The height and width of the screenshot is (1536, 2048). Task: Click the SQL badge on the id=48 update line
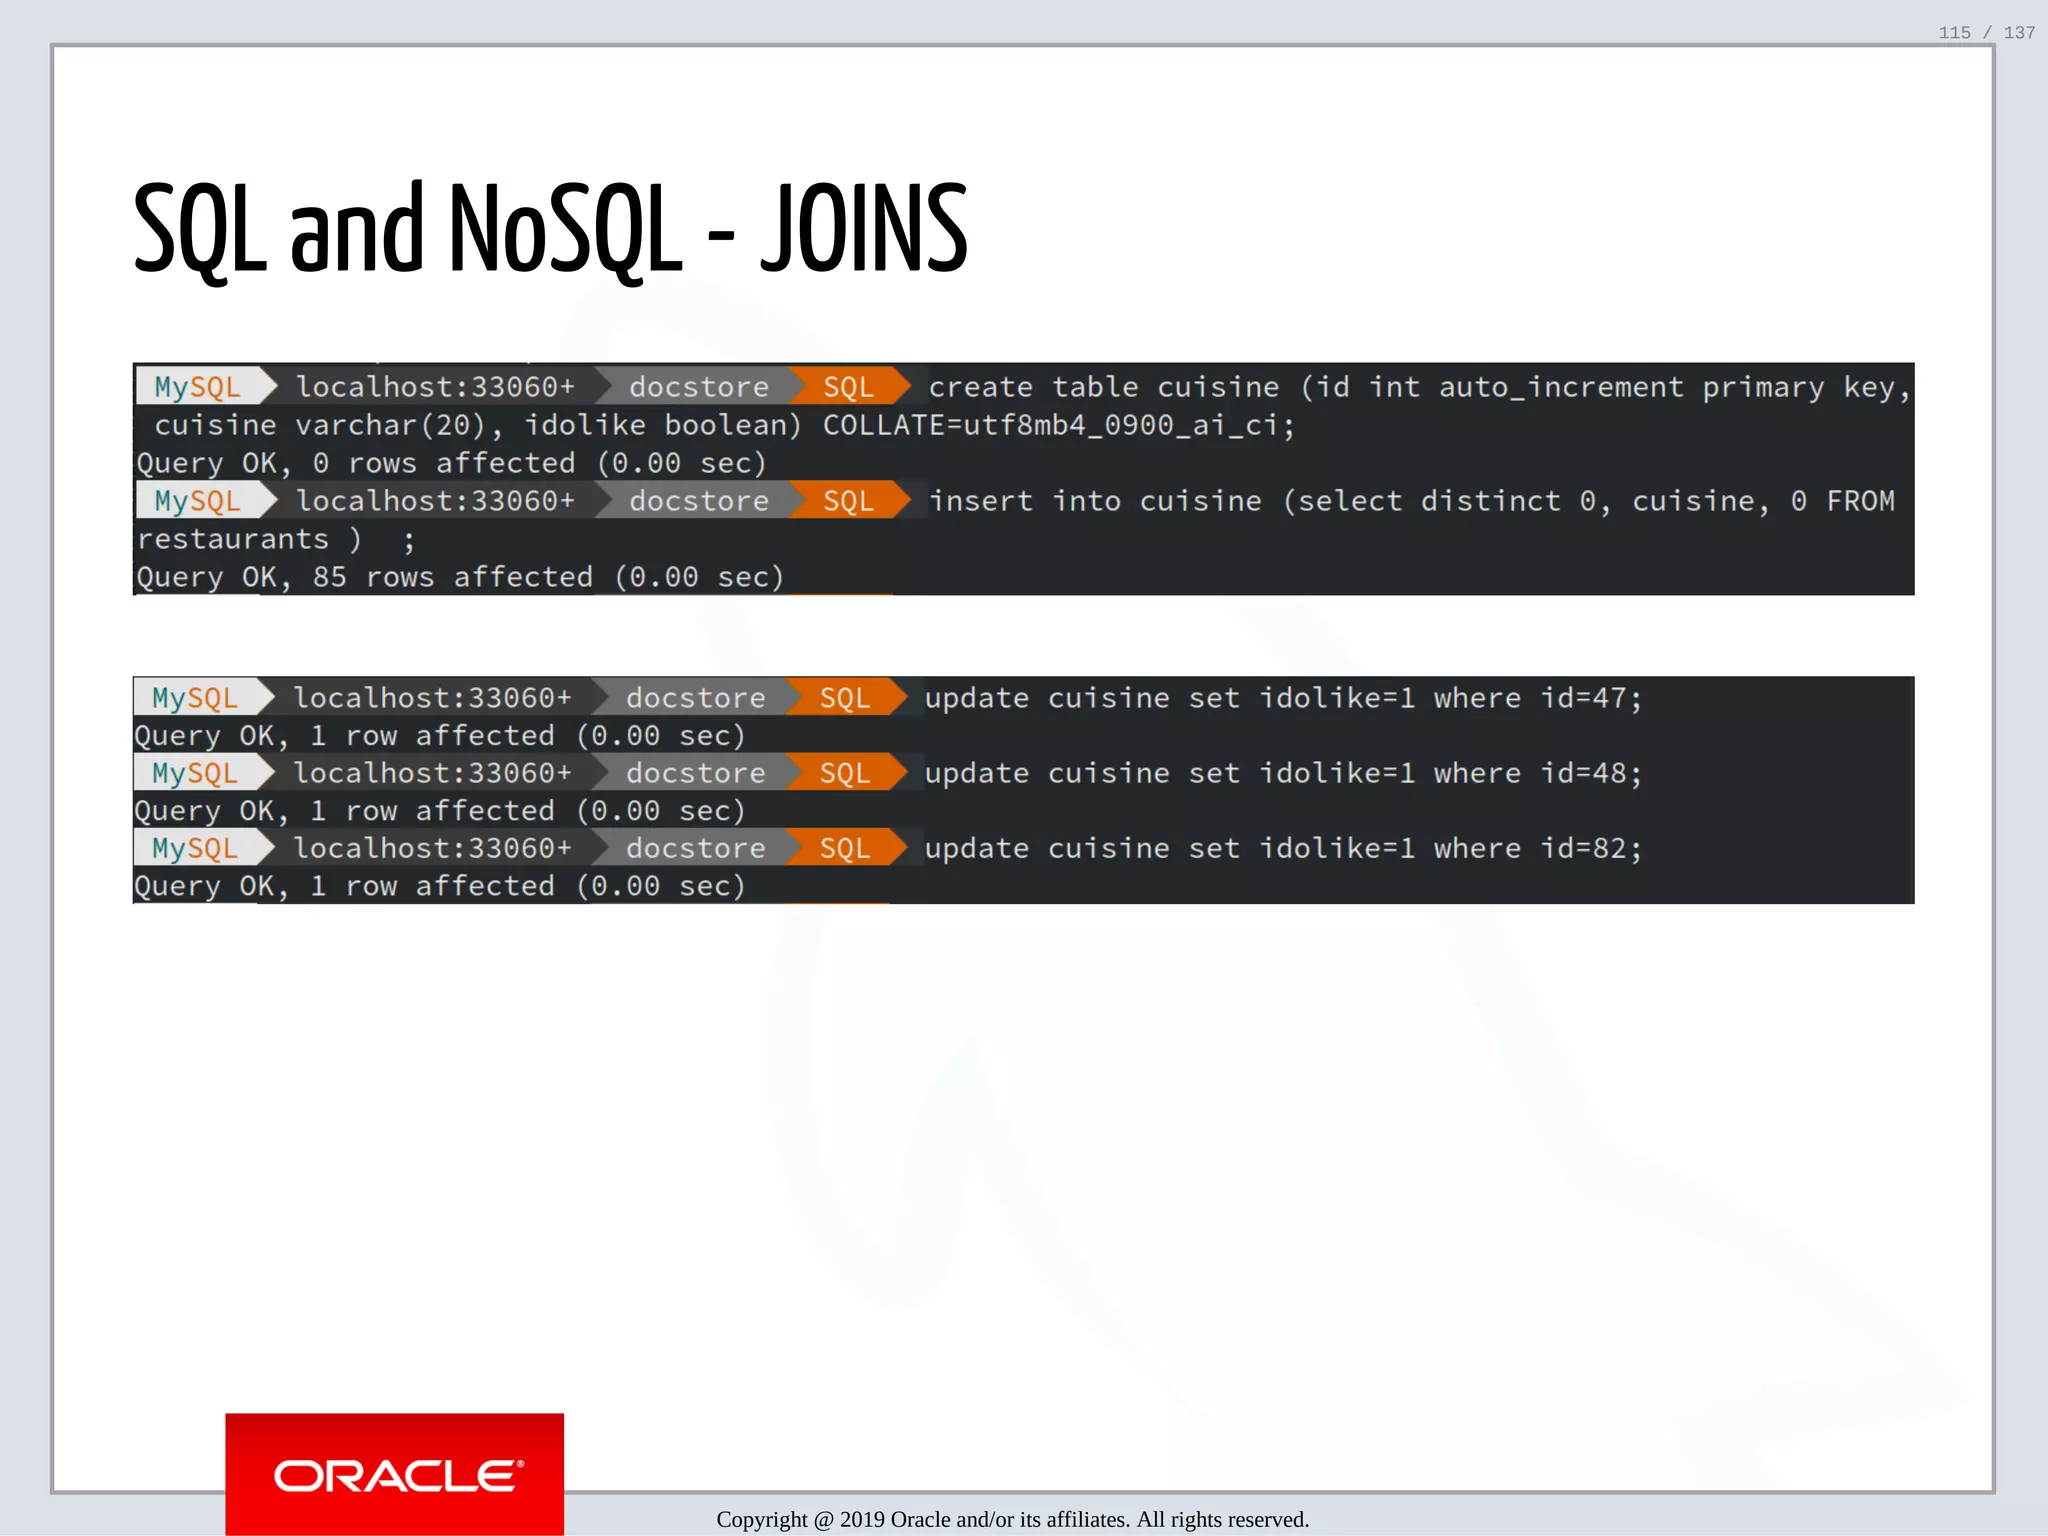coord(846,773)
